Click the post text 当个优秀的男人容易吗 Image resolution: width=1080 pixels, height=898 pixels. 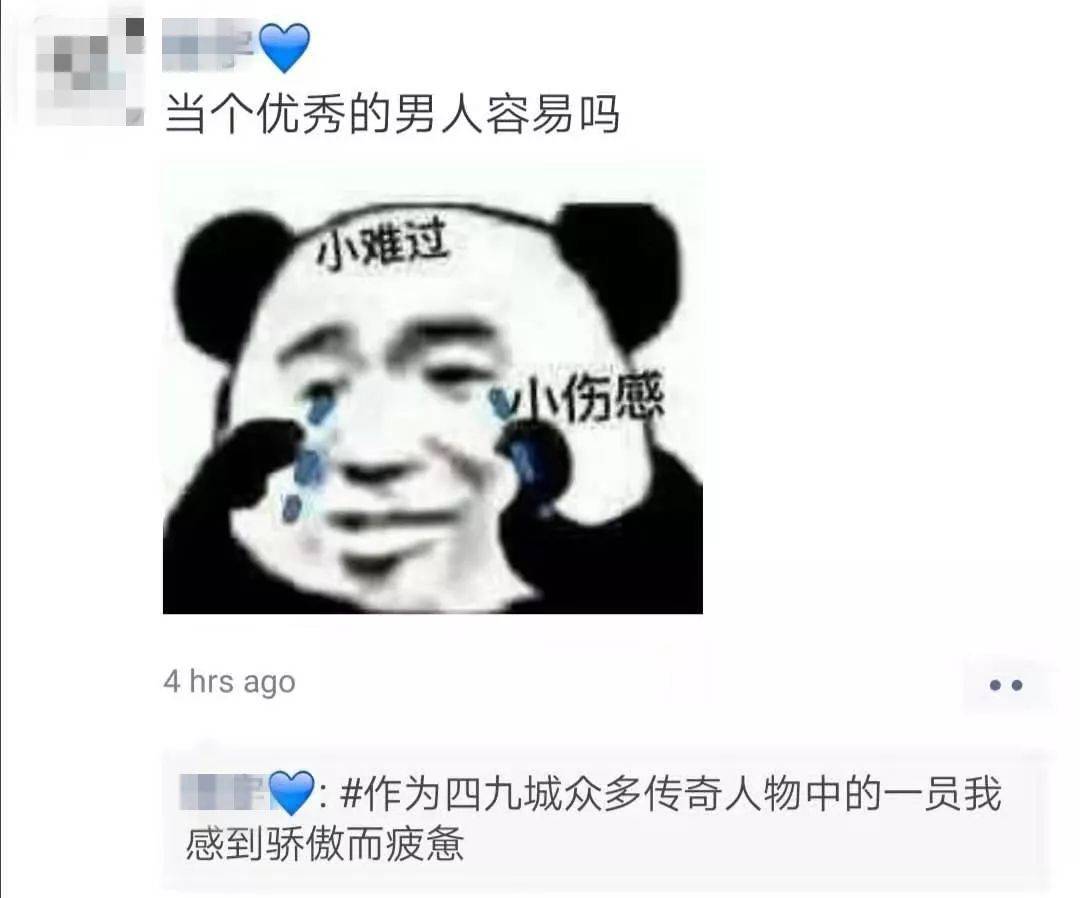pos(392,114)
